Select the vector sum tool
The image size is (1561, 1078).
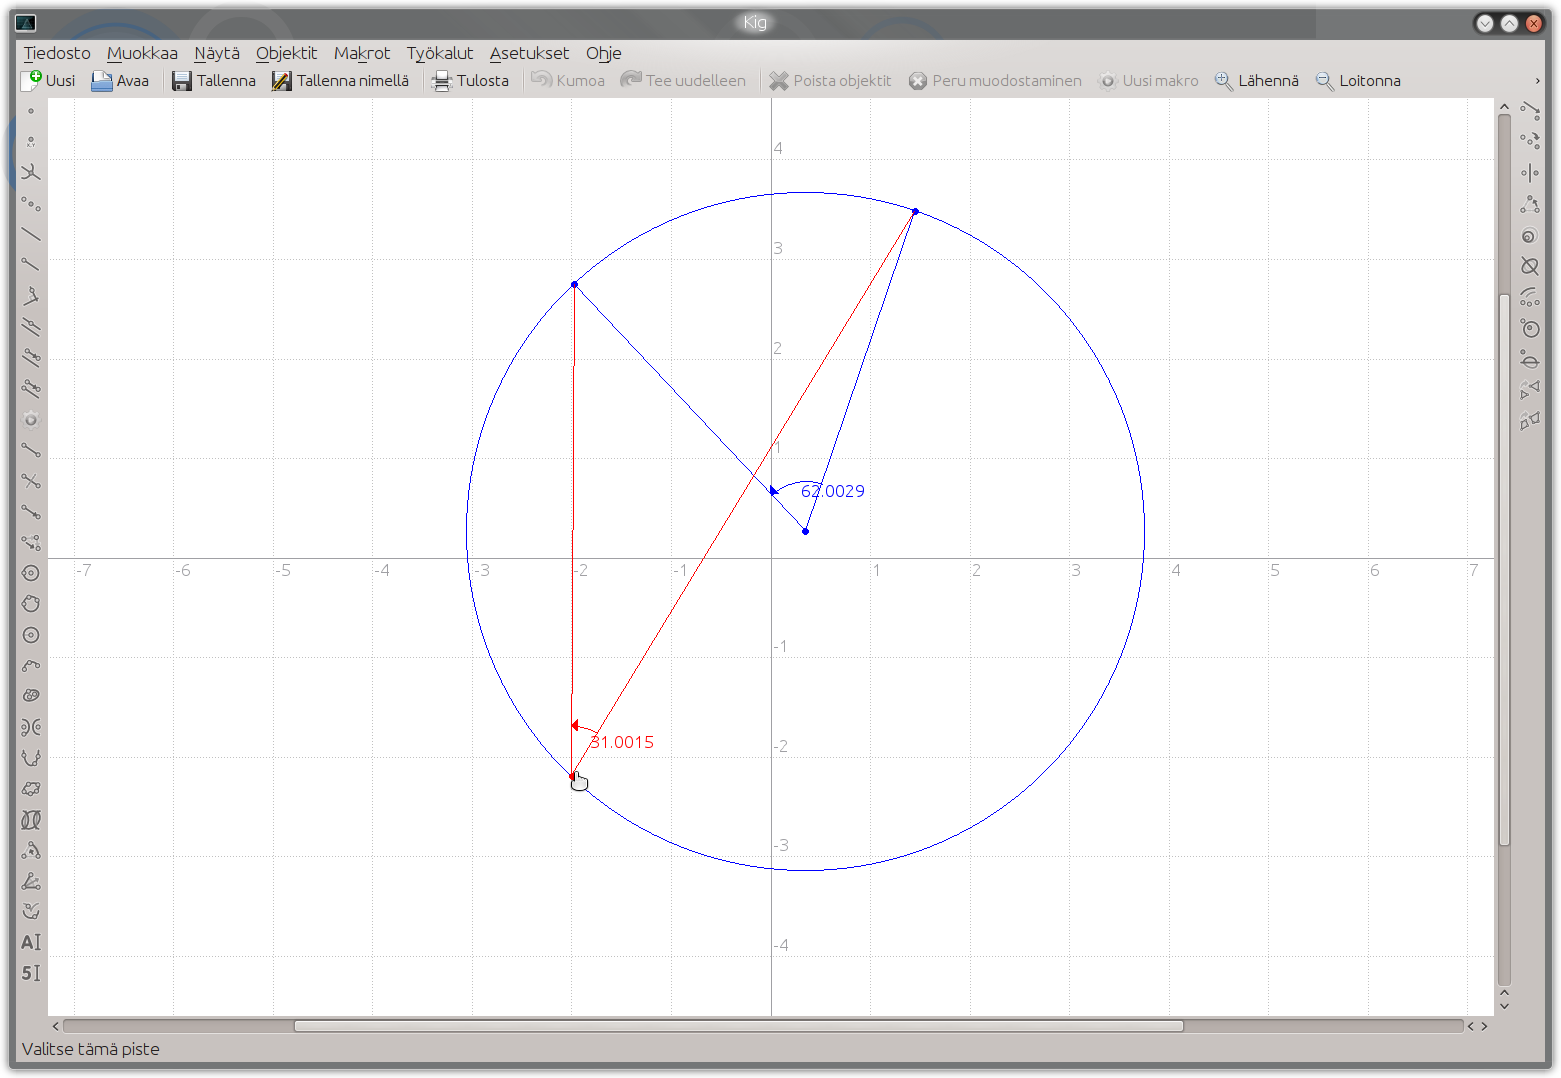pos(31,543)
